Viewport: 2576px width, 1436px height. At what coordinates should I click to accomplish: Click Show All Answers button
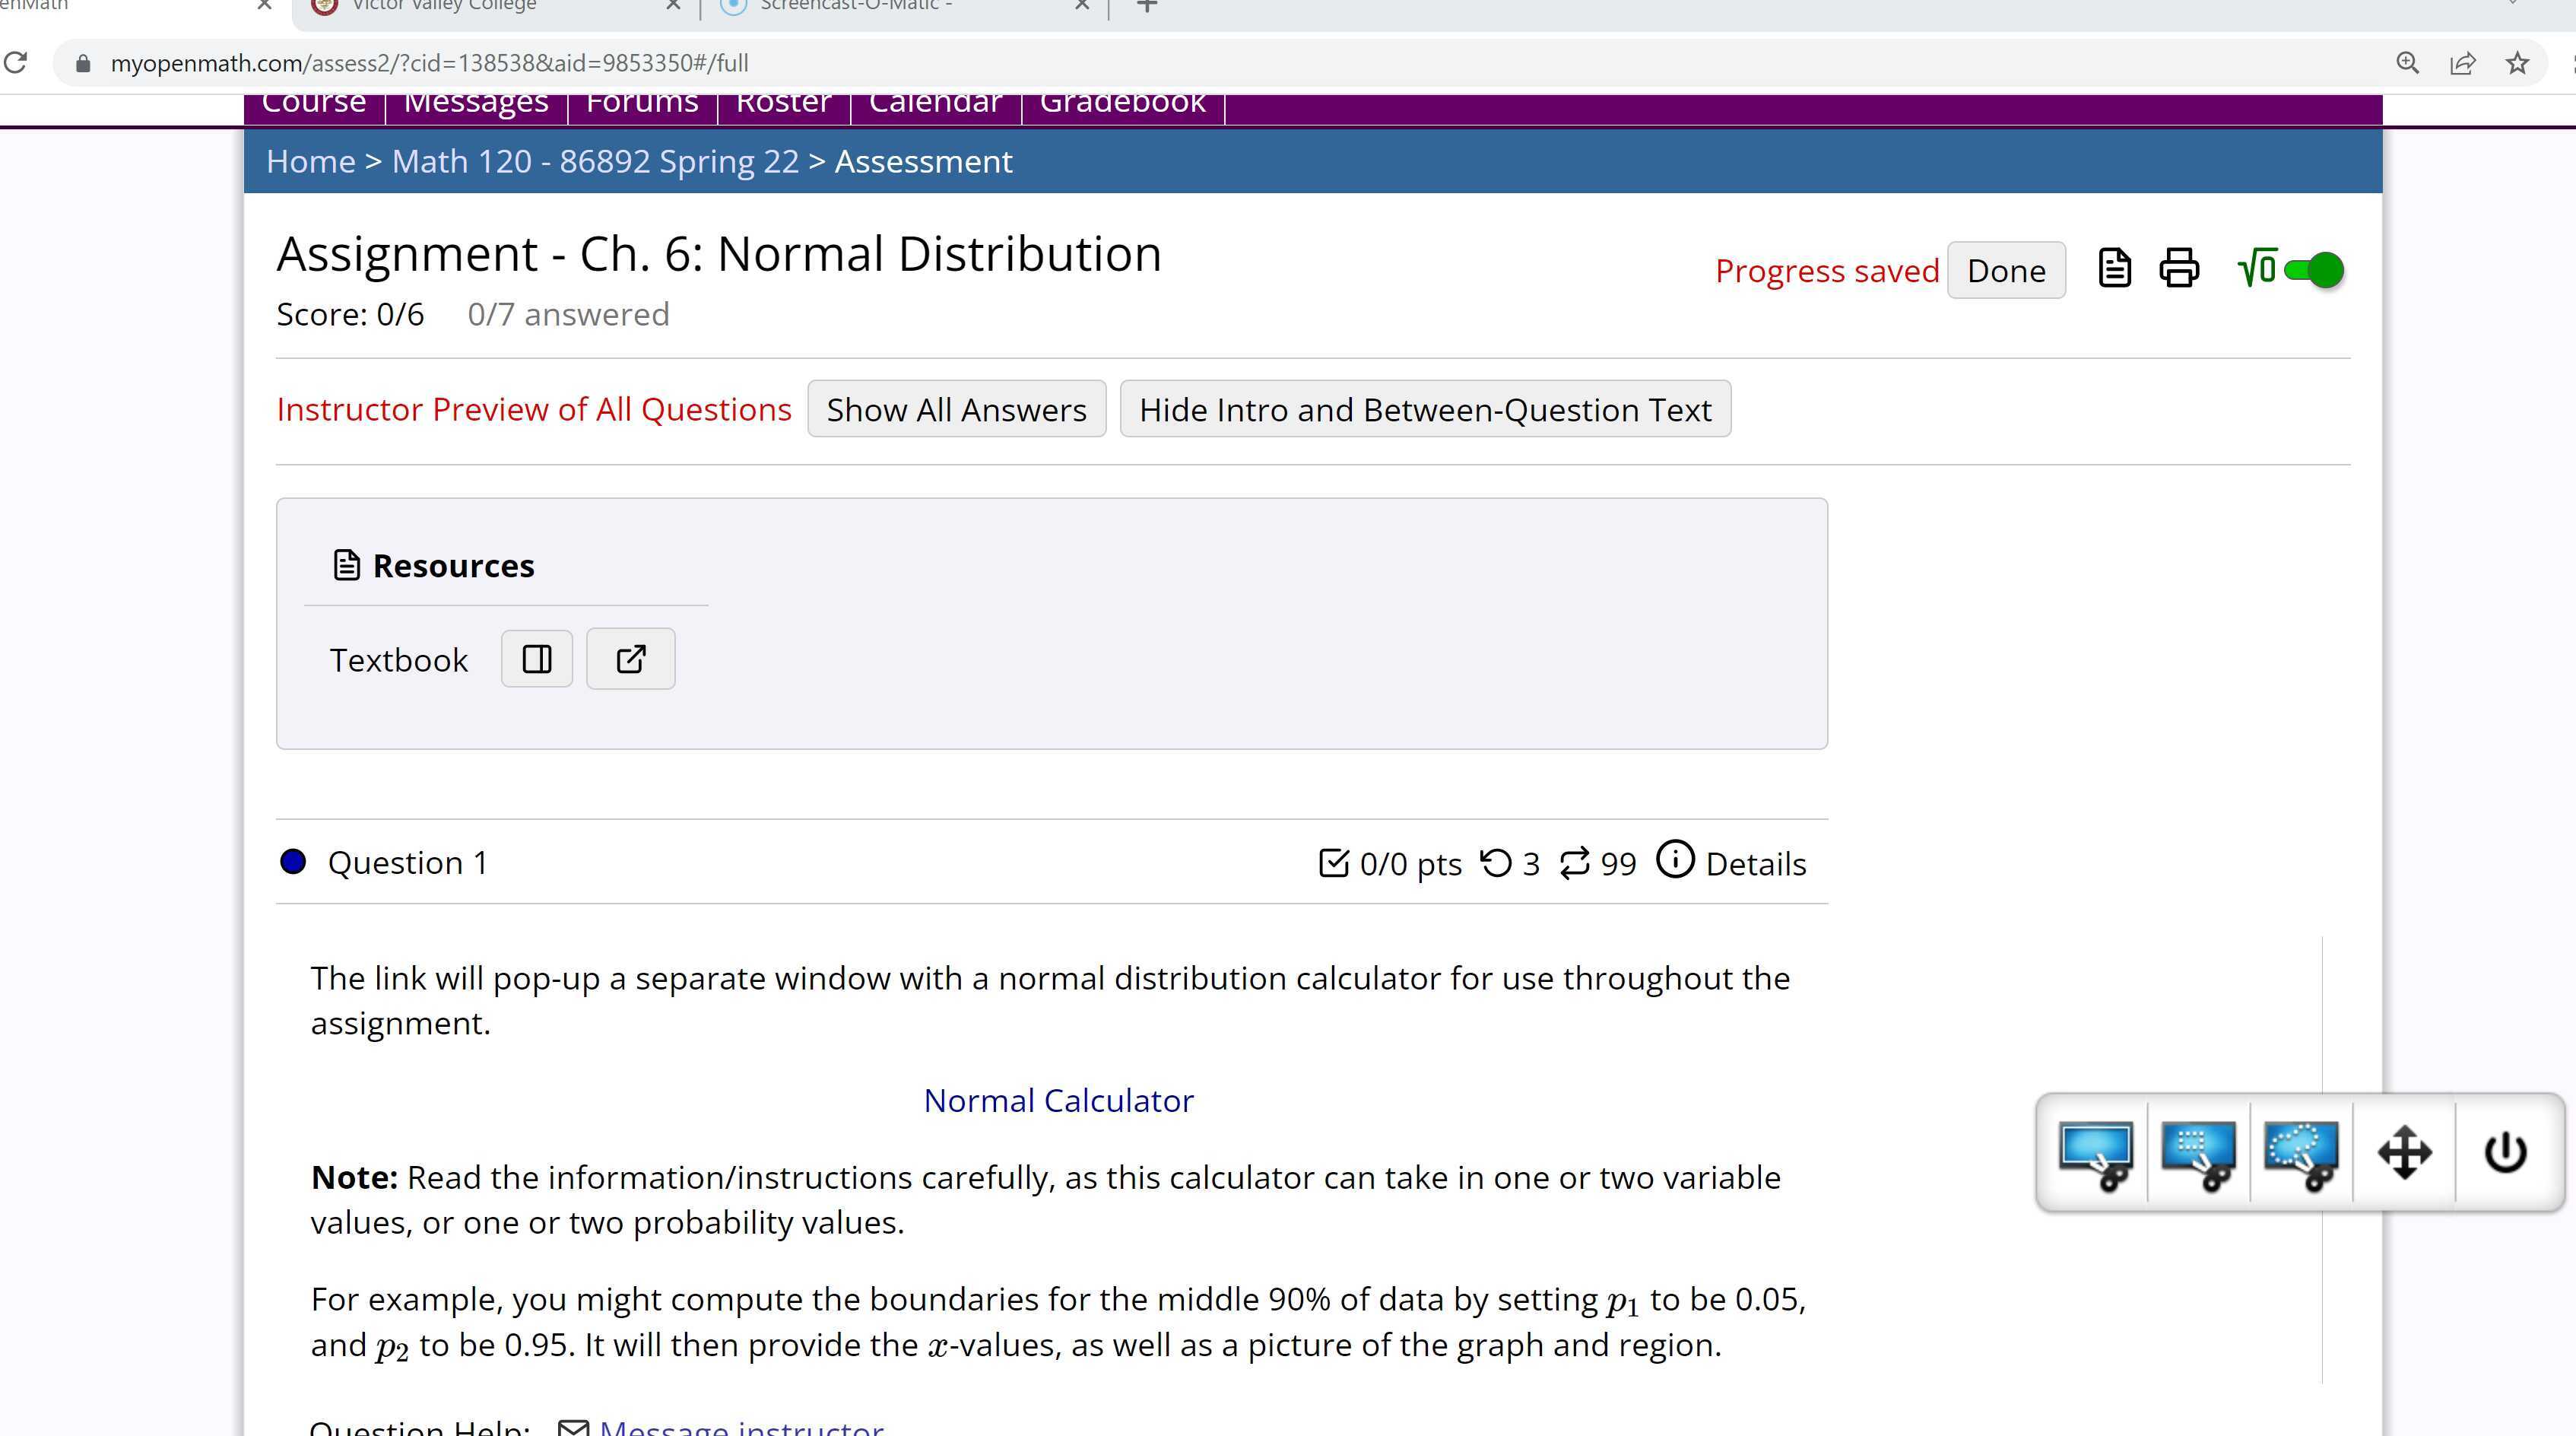click(956, 409)
